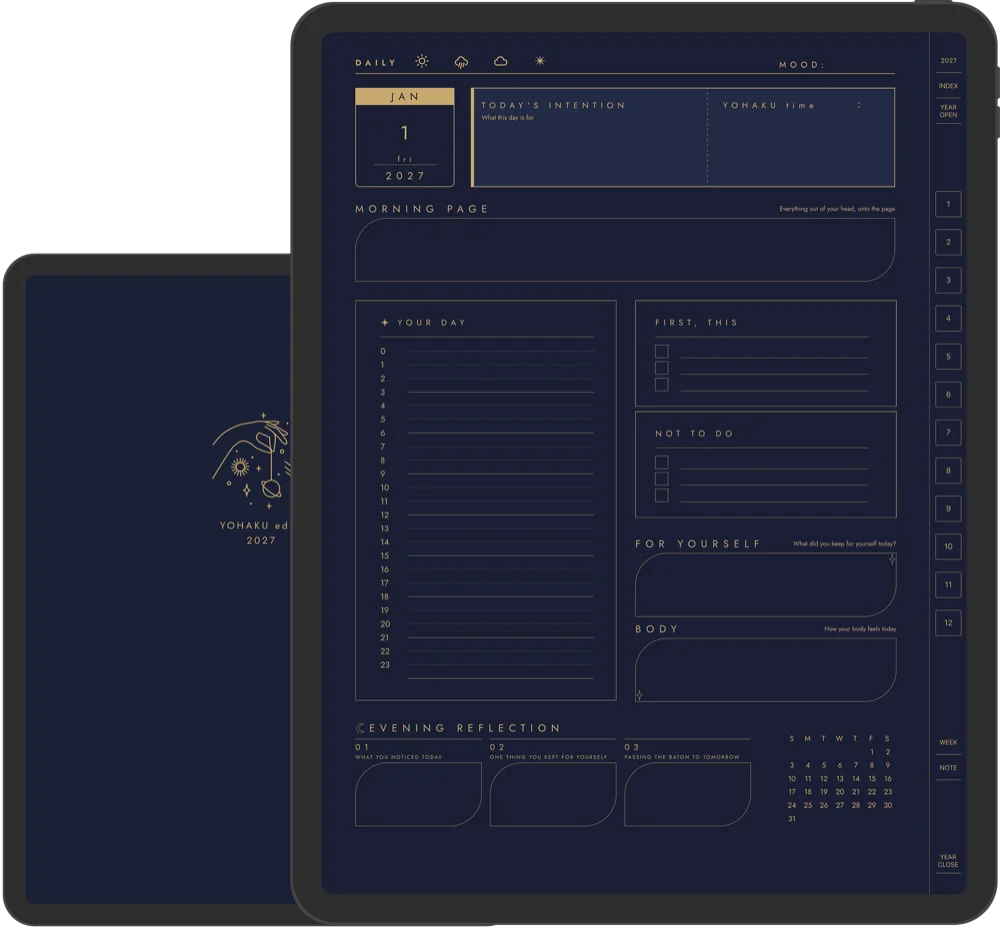Image resolution: width=1000 pixels, height=930 pixels.
Task: Go to month tab 8
Action: (x=948, y=471)
